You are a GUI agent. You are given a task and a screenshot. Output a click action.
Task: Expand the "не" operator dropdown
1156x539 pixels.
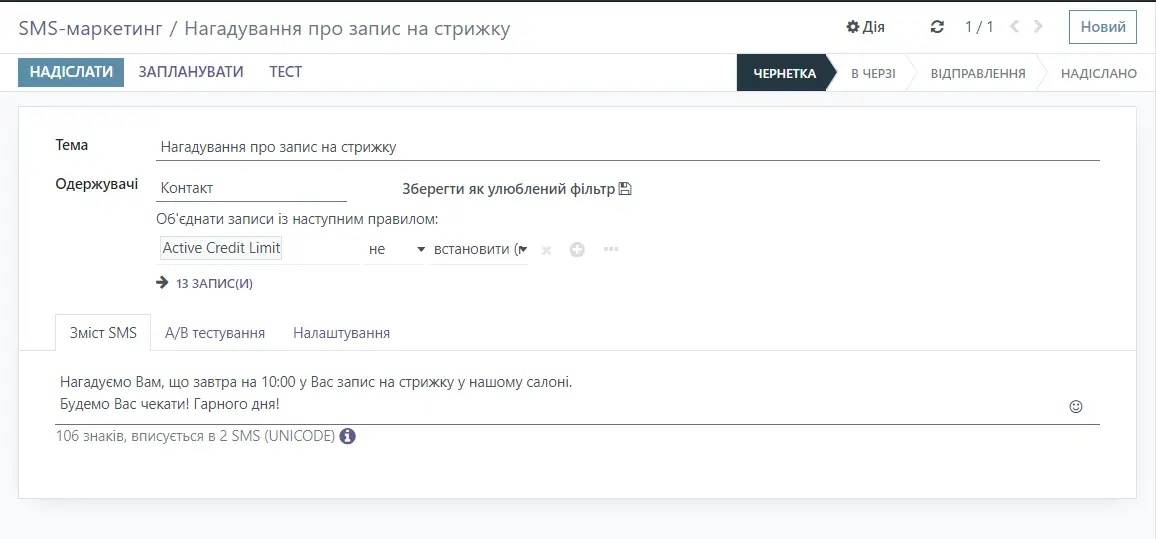click(396, 249)
